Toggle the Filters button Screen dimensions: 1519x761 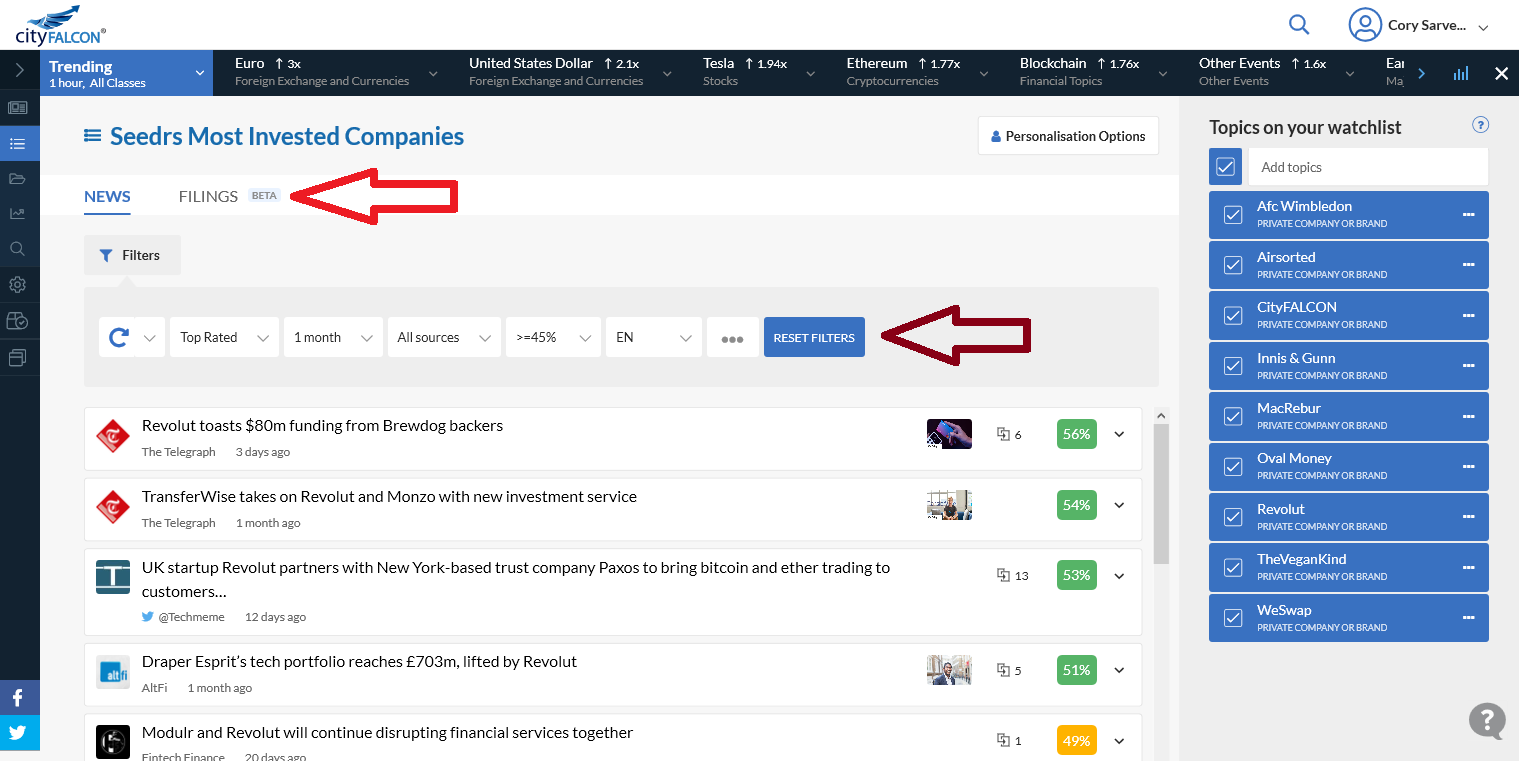pyautogui.click(x=132, y=255)
